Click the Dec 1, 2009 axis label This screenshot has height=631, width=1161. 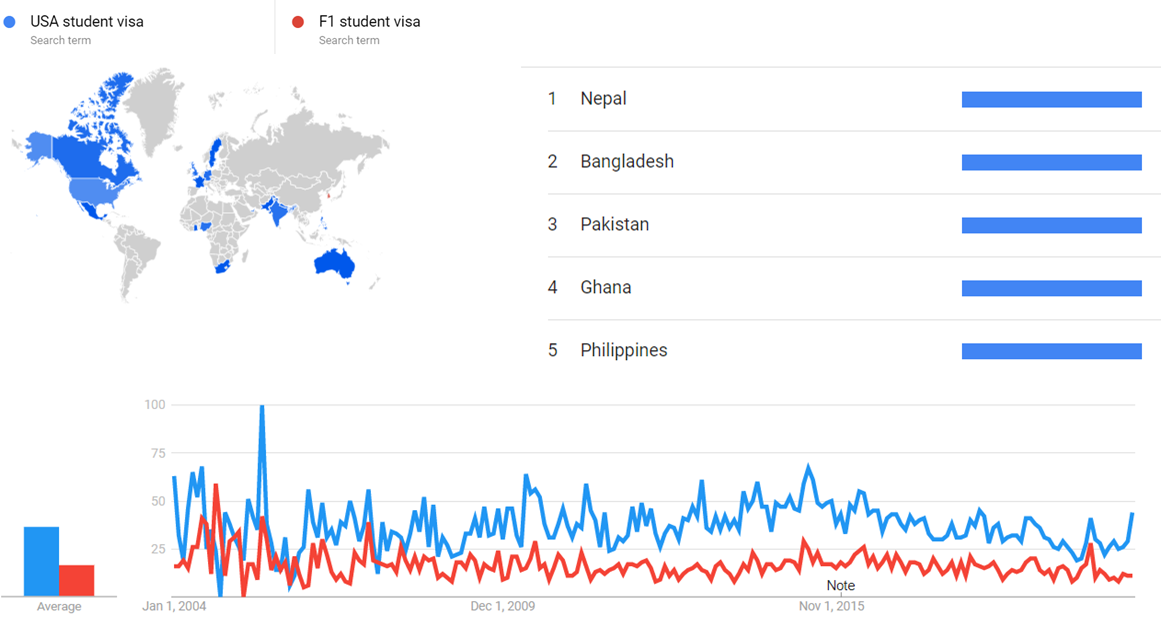coord(503,607)
